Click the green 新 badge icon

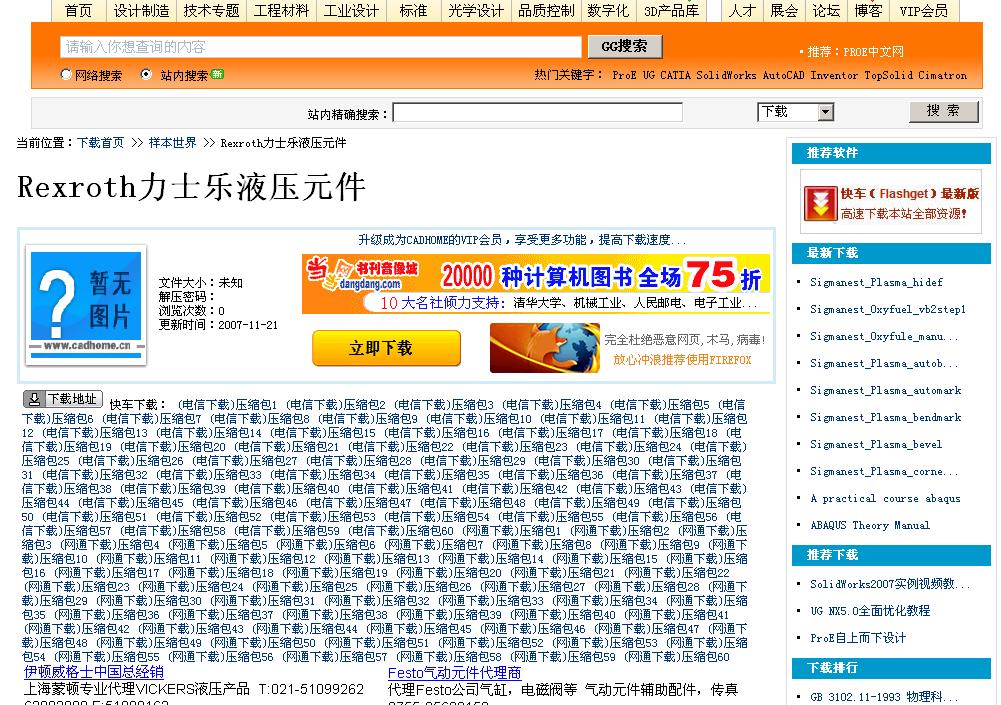click(217, 73)
